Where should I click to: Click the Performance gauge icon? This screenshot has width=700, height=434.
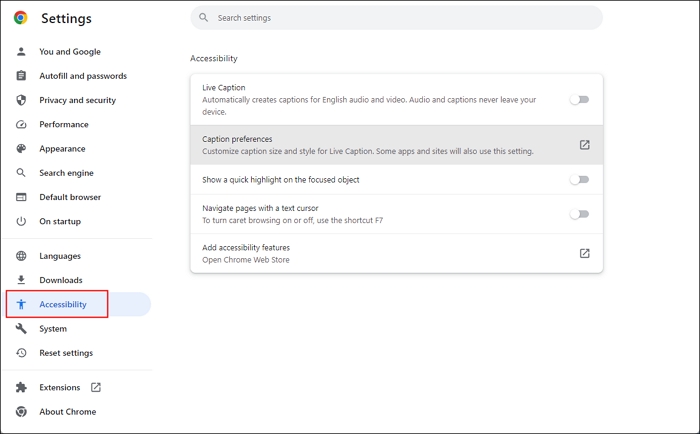coord(21,125)
